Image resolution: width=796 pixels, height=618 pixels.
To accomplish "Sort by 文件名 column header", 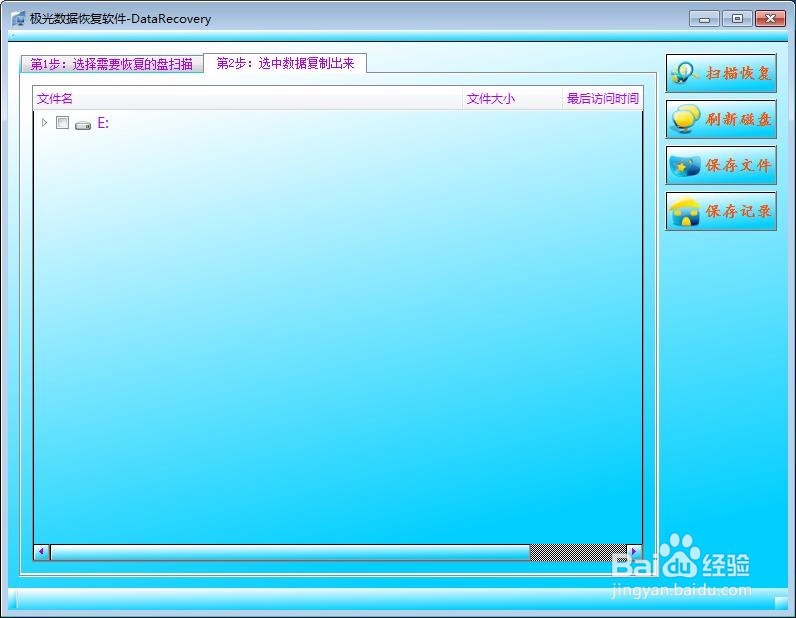I will [248, 99].
